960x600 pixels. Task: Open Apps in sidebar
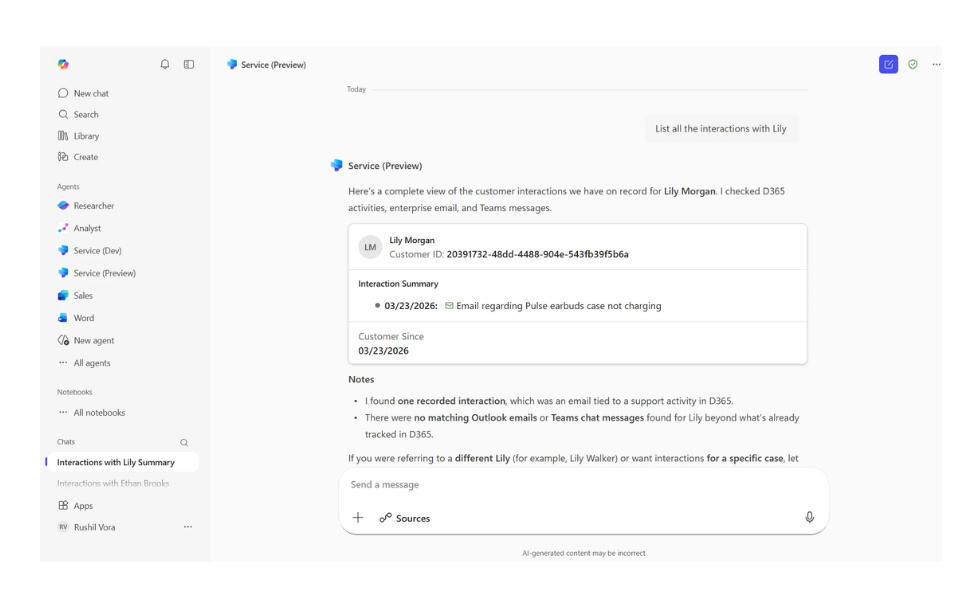click(x=75, y=506)
